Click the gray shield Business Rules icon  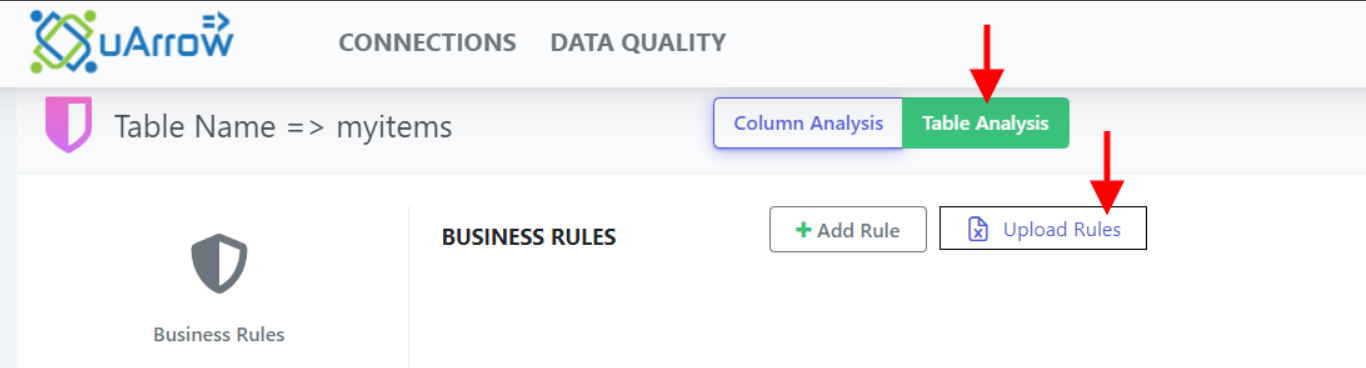pyautogui.click(x=219, y=264)
